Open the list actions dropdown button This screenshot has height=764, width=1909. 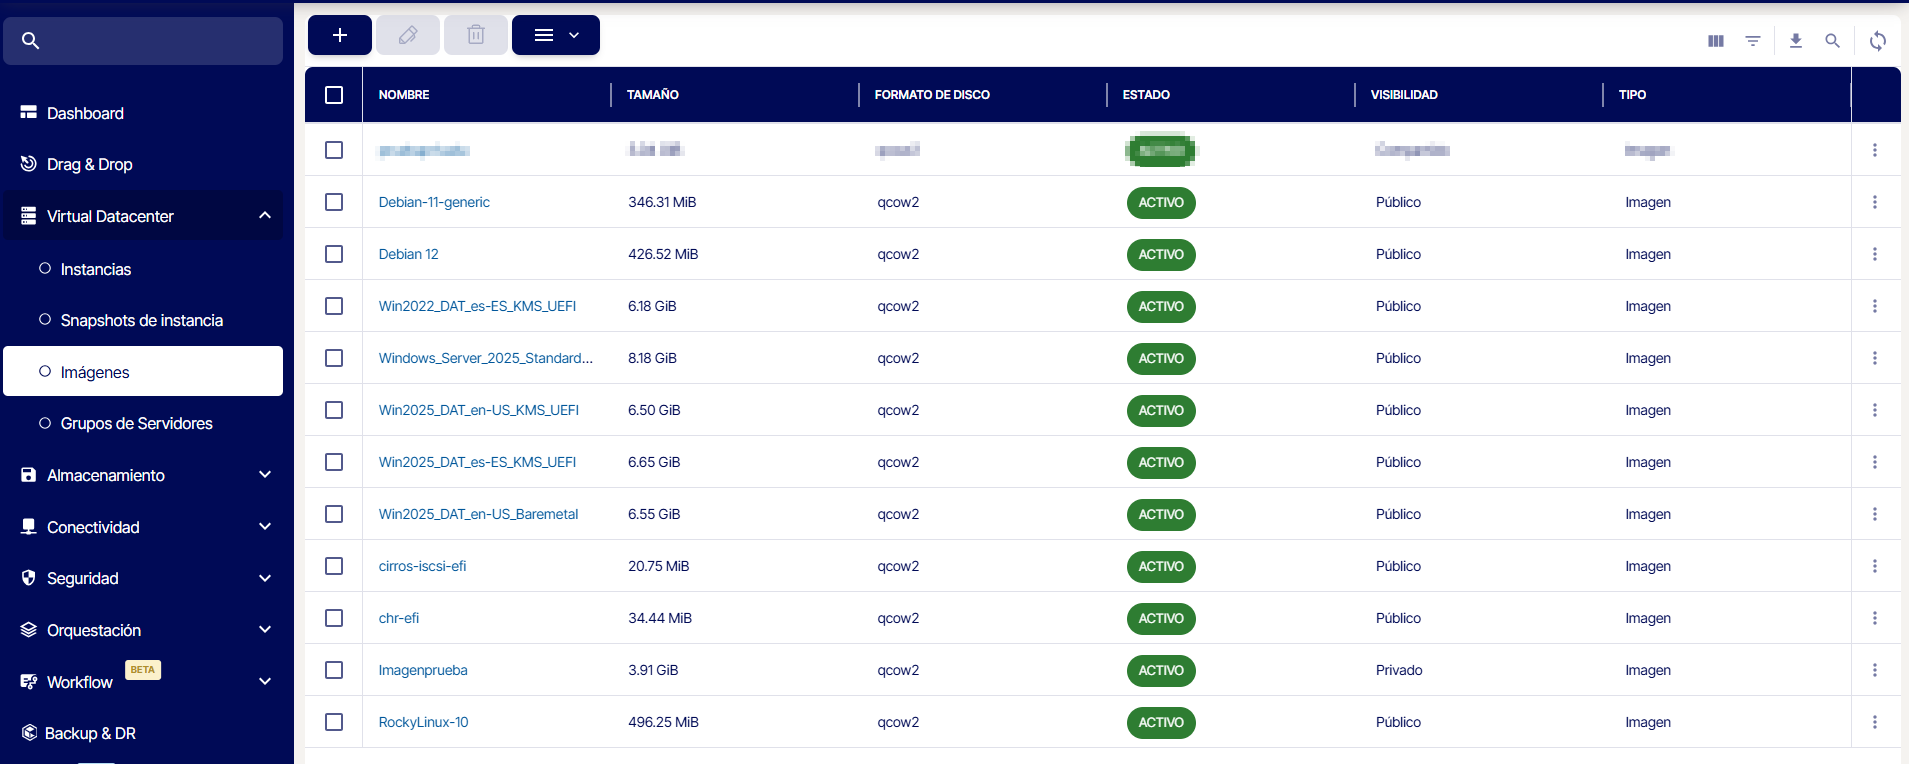tap(555, 35)
